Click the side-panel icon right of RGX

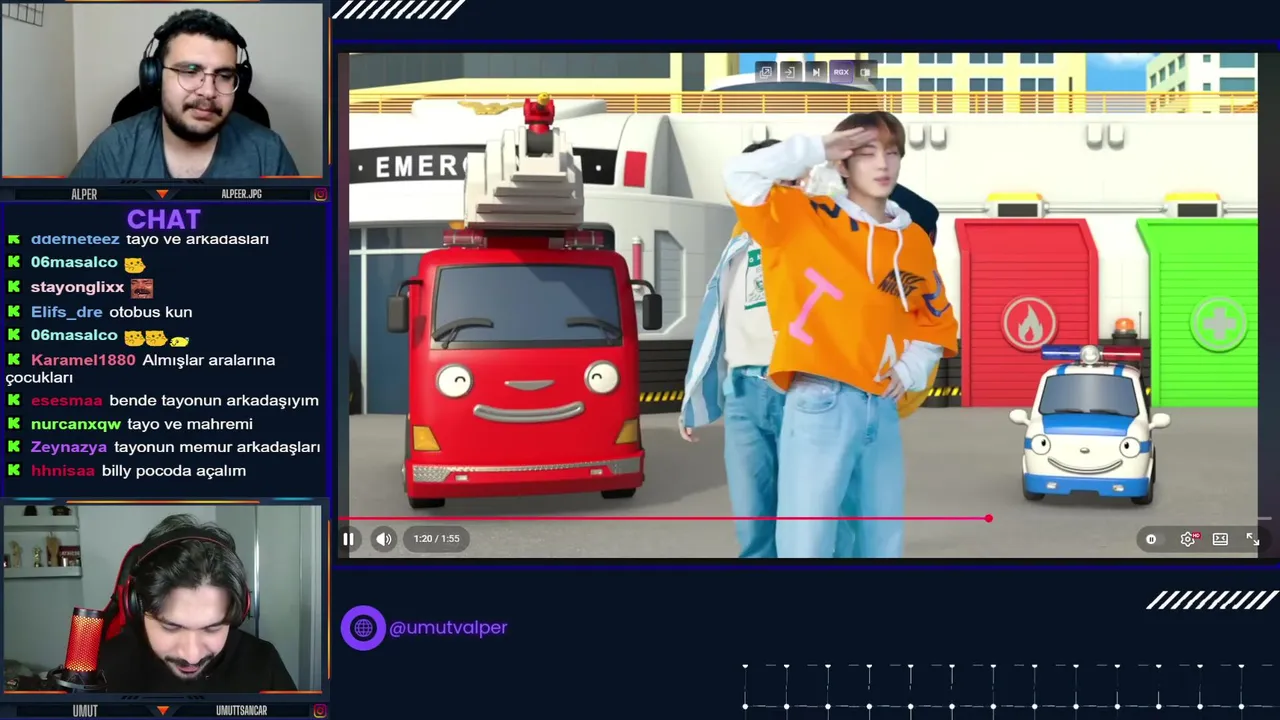click(x=865, y=72)
